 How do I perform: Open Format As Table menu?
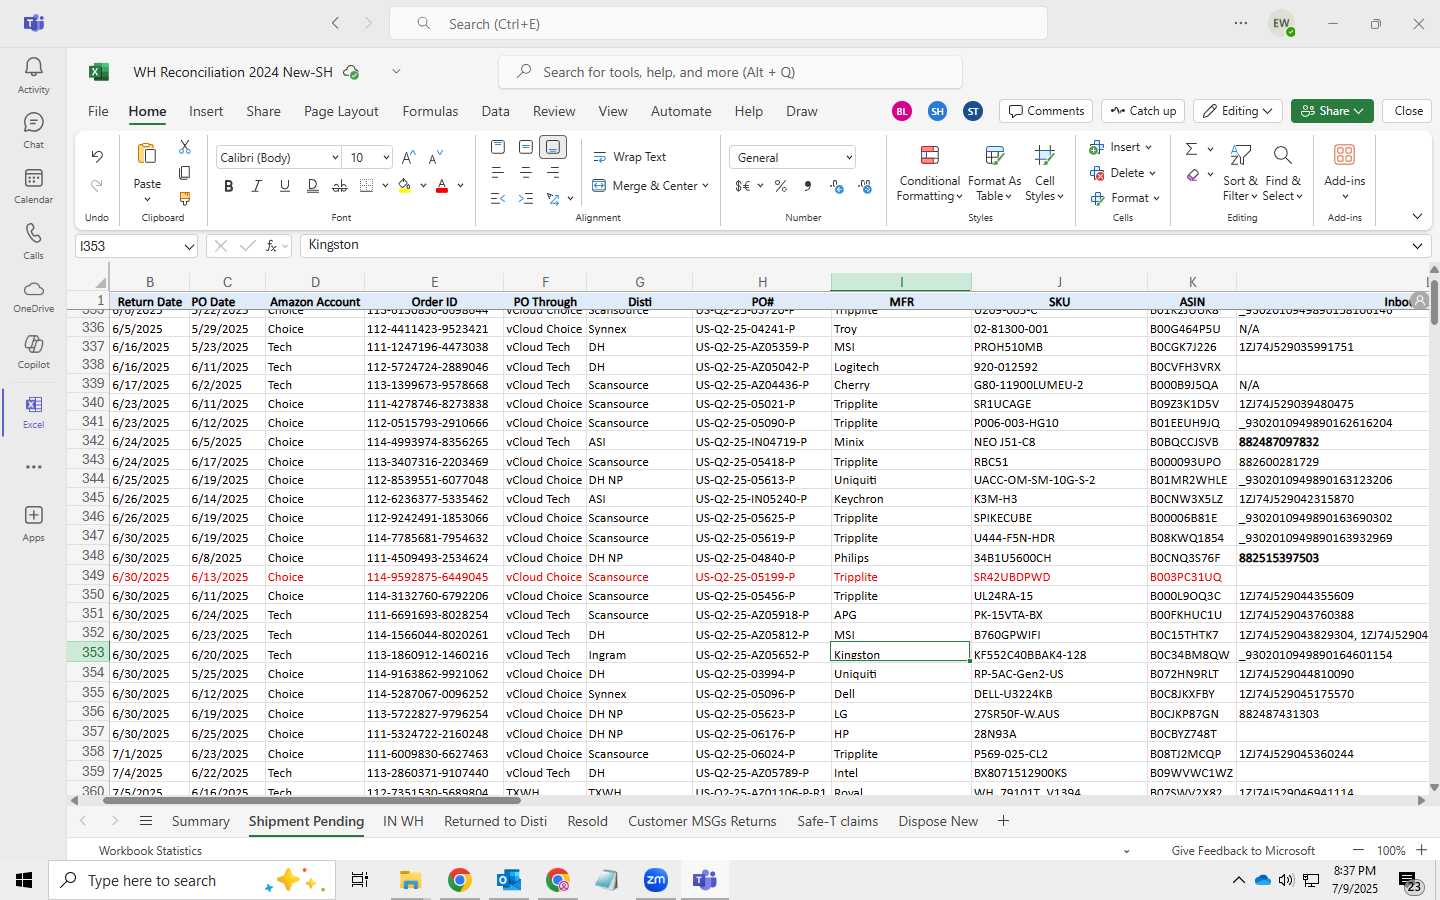click(x=994, y=173)
